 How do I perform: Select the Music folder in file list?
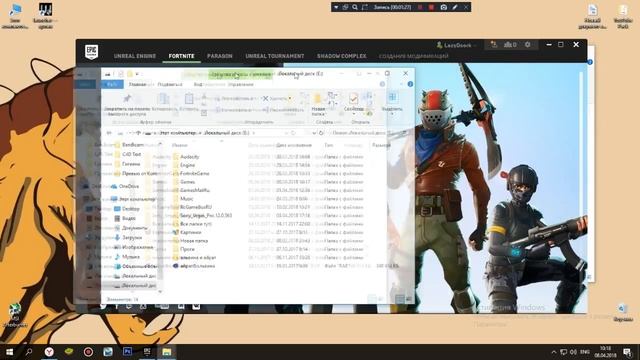point(187,199)
